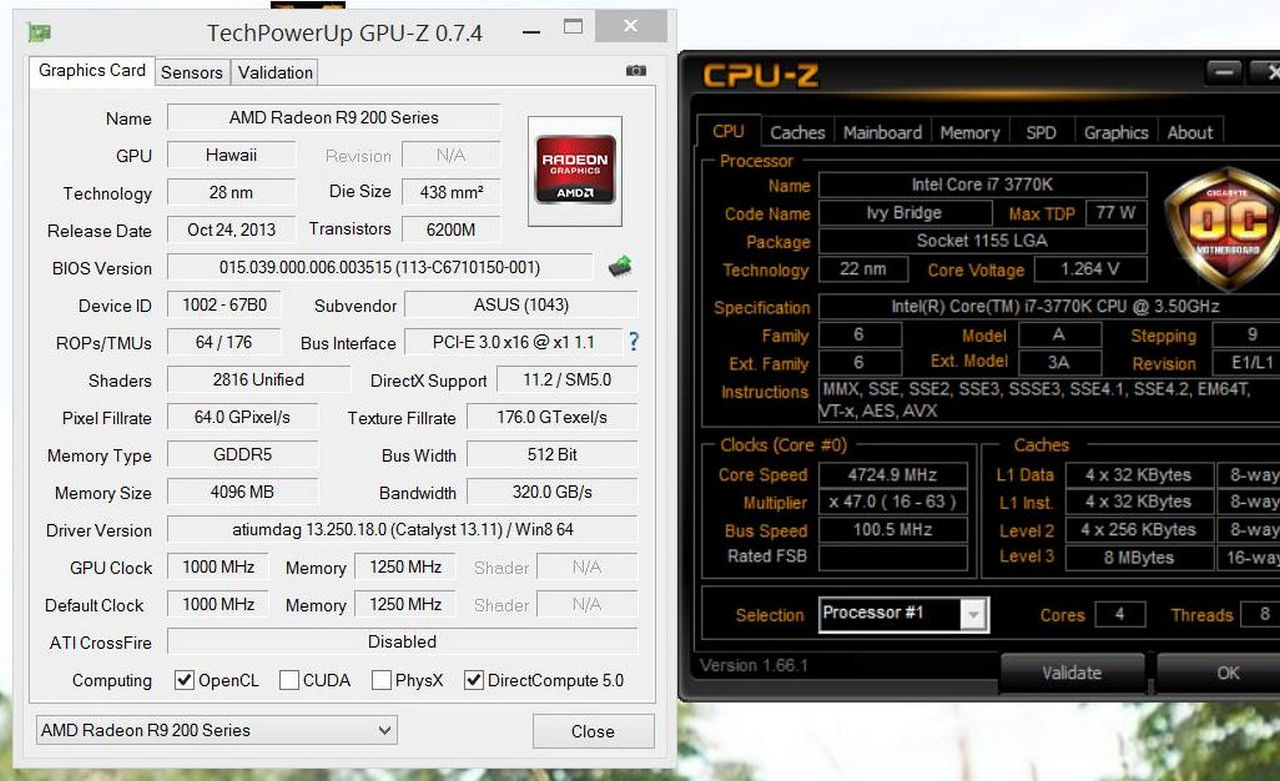Close the GPU-Z window with the red X

(x=632, y=26)
